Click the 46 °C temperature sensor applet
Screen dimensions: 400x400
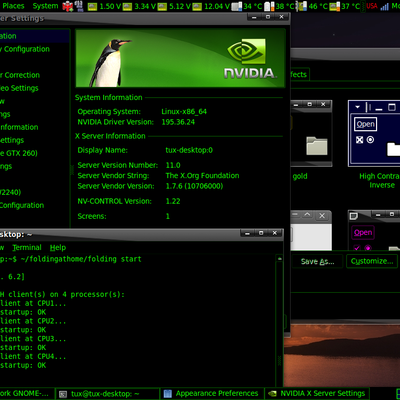pyautogui.click(x=313, y=6)
